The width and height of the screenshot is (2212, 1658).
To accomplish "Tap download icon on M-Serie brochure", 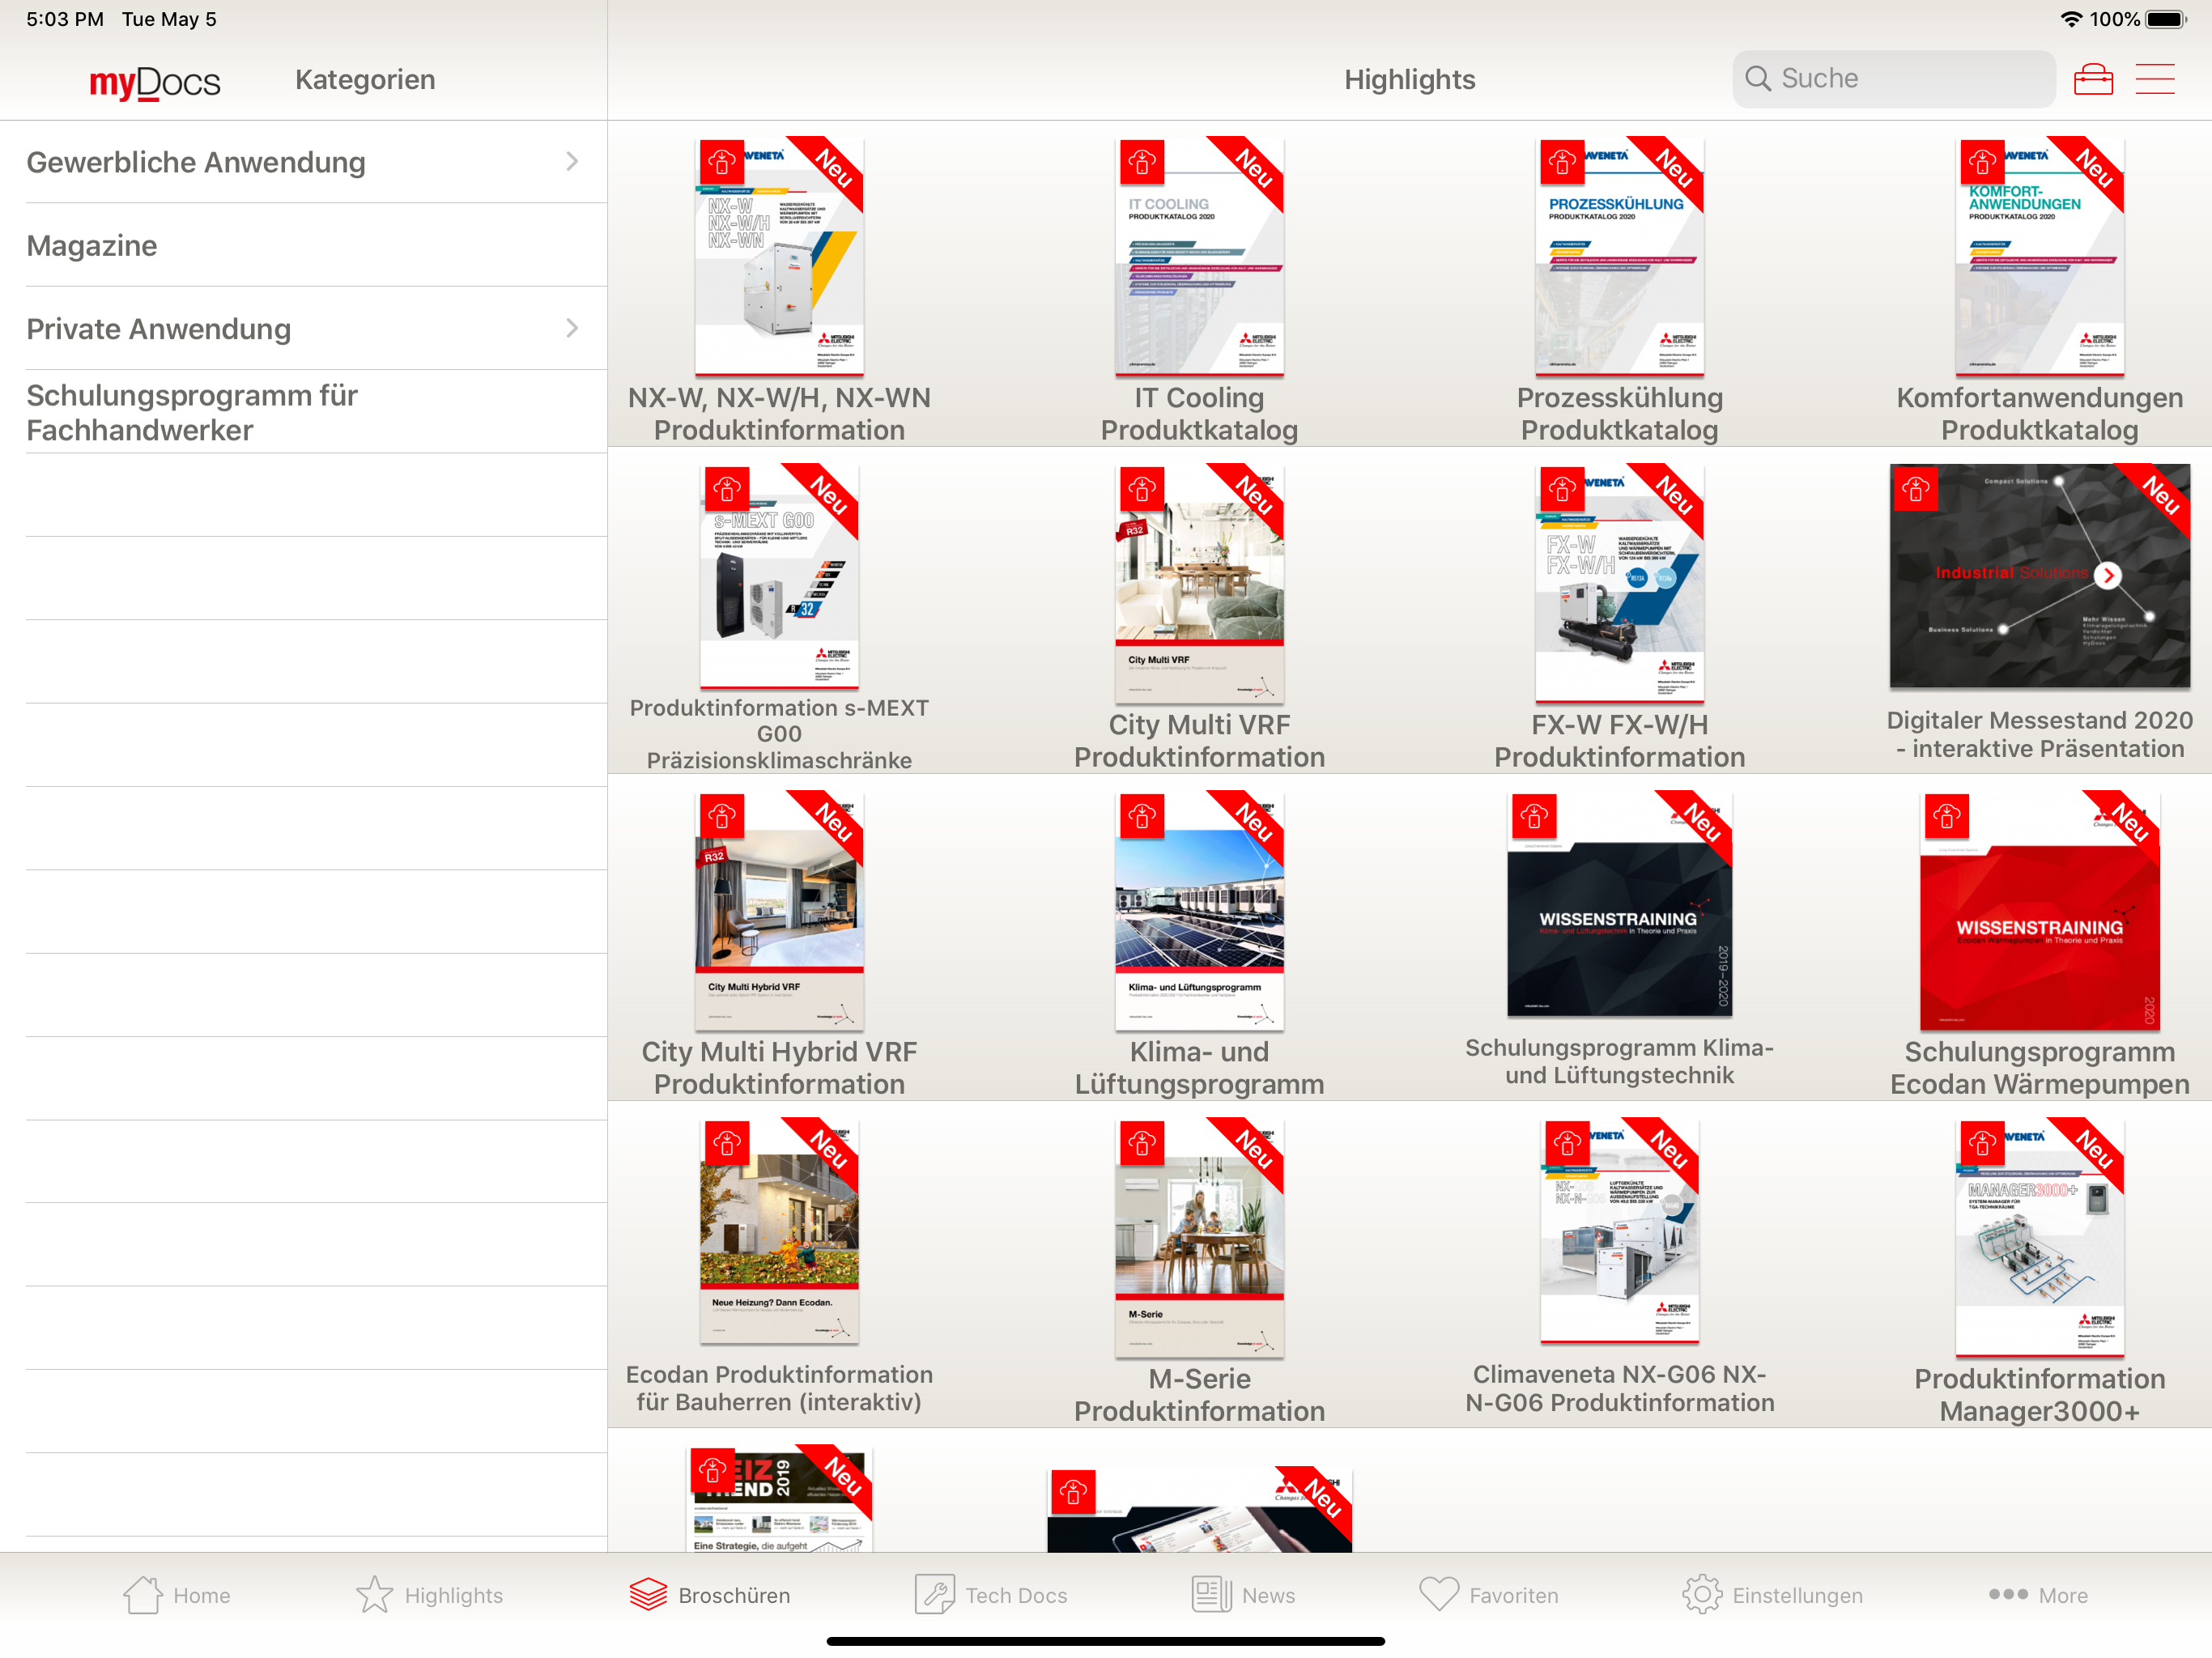I will click(1142, 1143).
